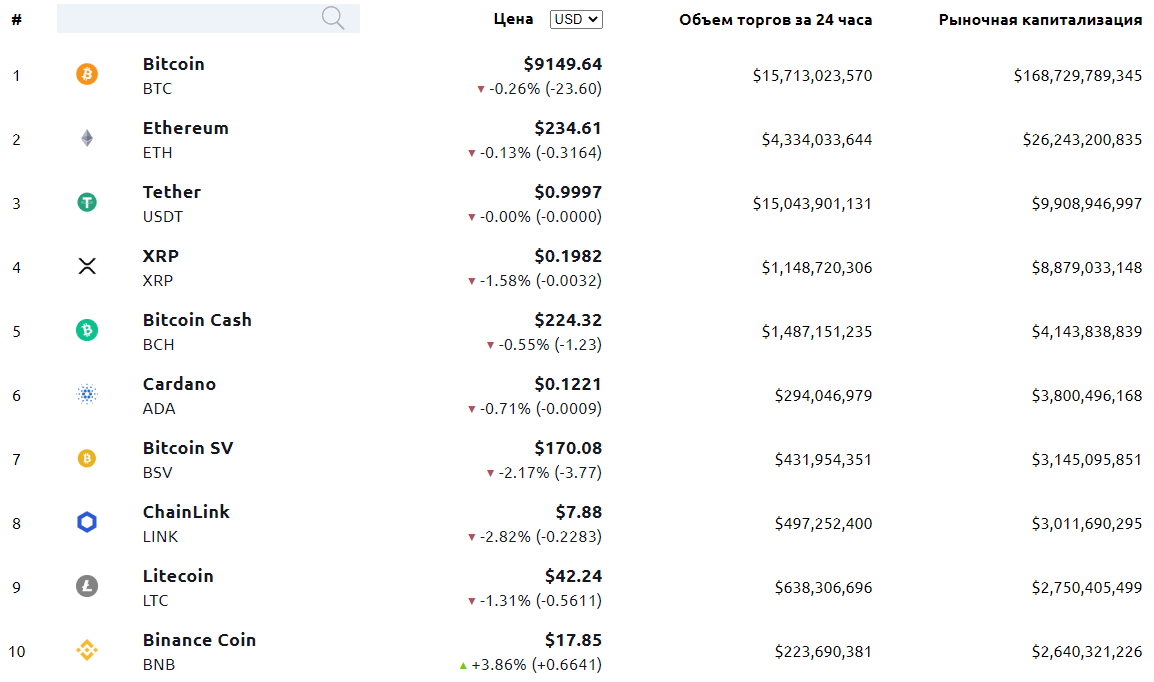Open the Litecoin coin link
The width and height of the screenshot is (1154, 682).
[178, 576]
